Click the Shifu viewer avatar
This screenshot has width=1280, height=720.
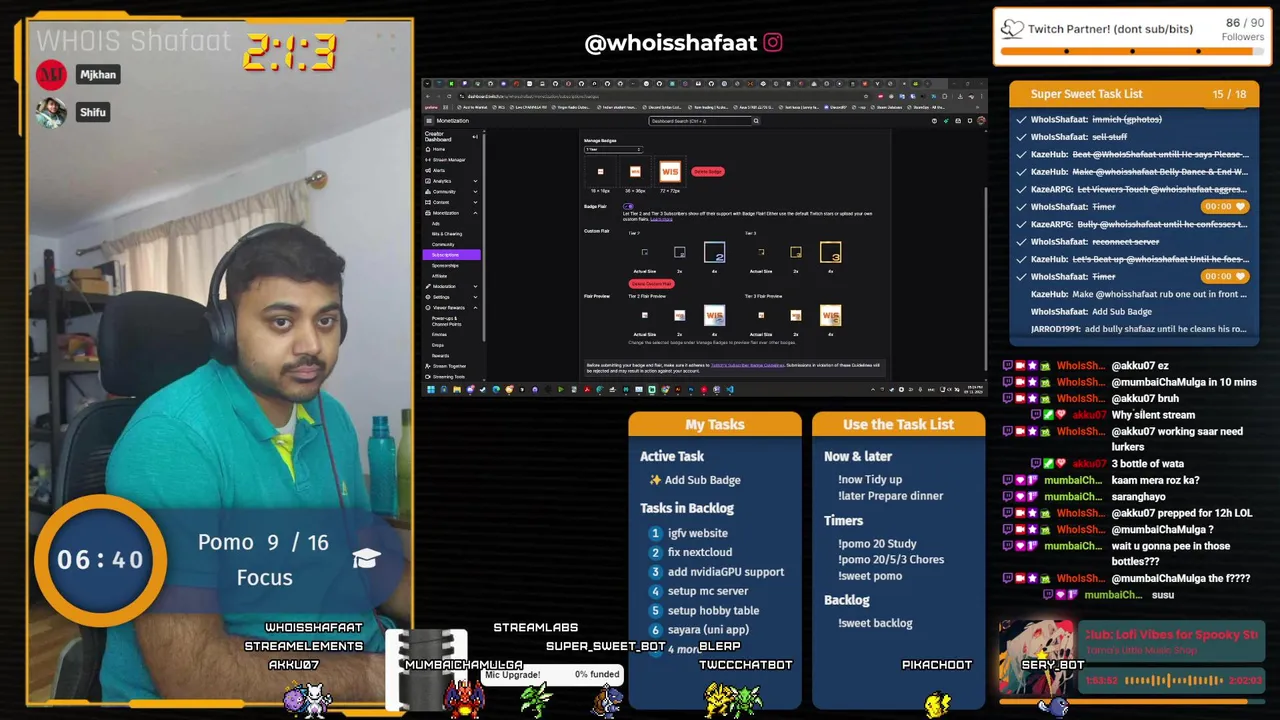coord(52,113)
